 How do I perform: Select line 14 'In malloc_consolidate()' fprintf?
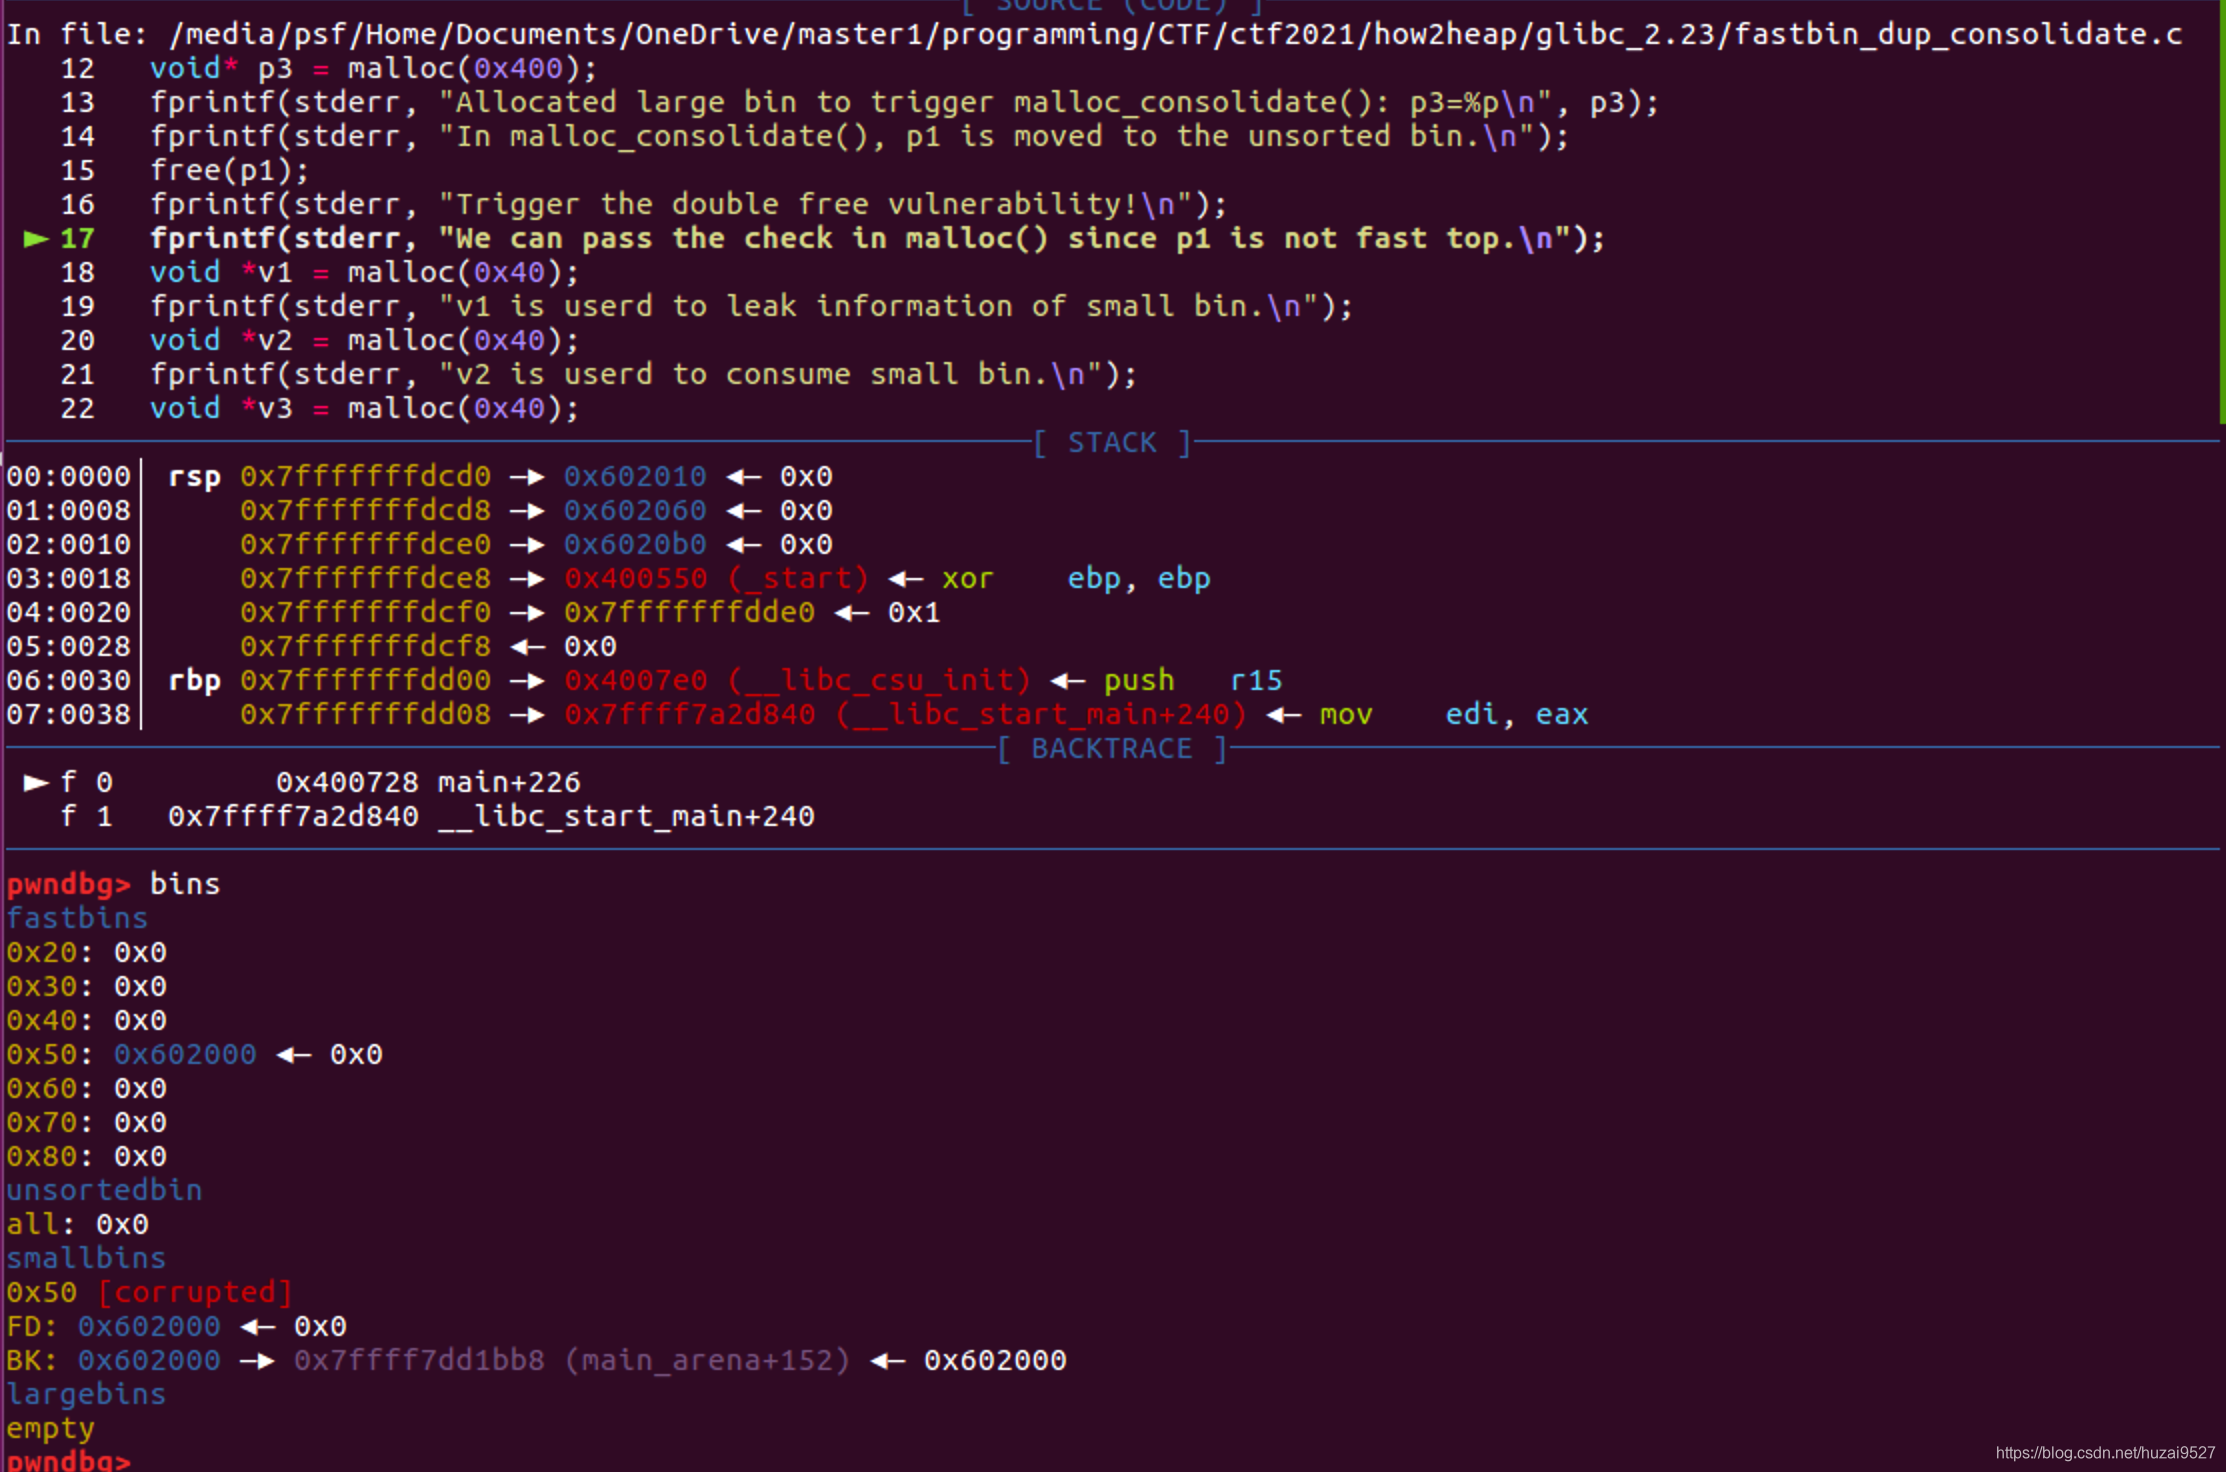click(x=859, y=136)
